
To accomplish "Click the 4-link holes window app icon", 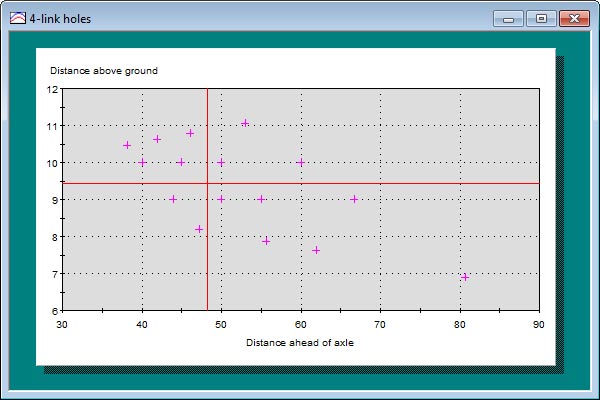I will (18, 18).
